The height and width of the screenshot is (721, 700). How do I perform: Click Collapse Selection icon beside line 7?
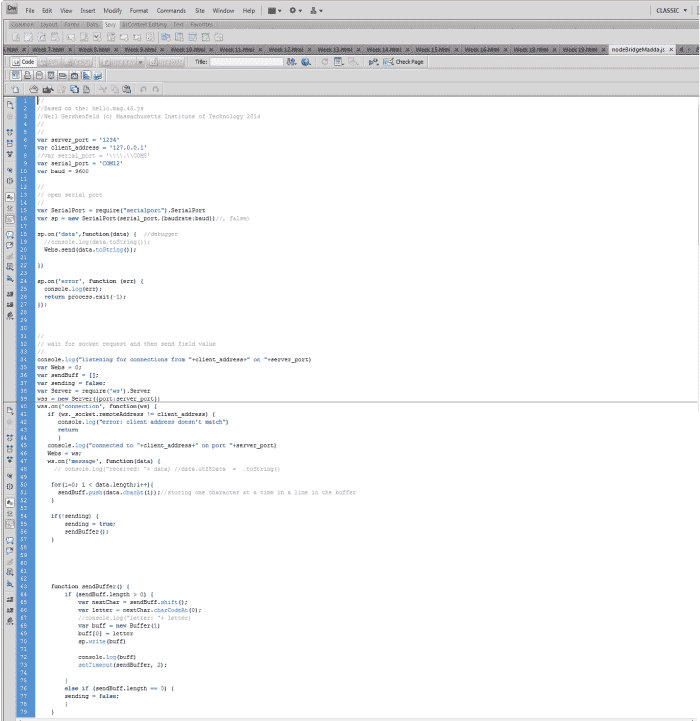10,143
